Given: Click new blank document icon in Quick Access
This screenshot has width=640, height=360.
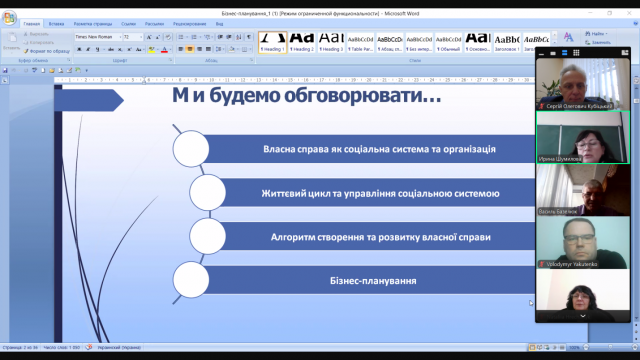Looking at the screenshot, I should 43,70.
